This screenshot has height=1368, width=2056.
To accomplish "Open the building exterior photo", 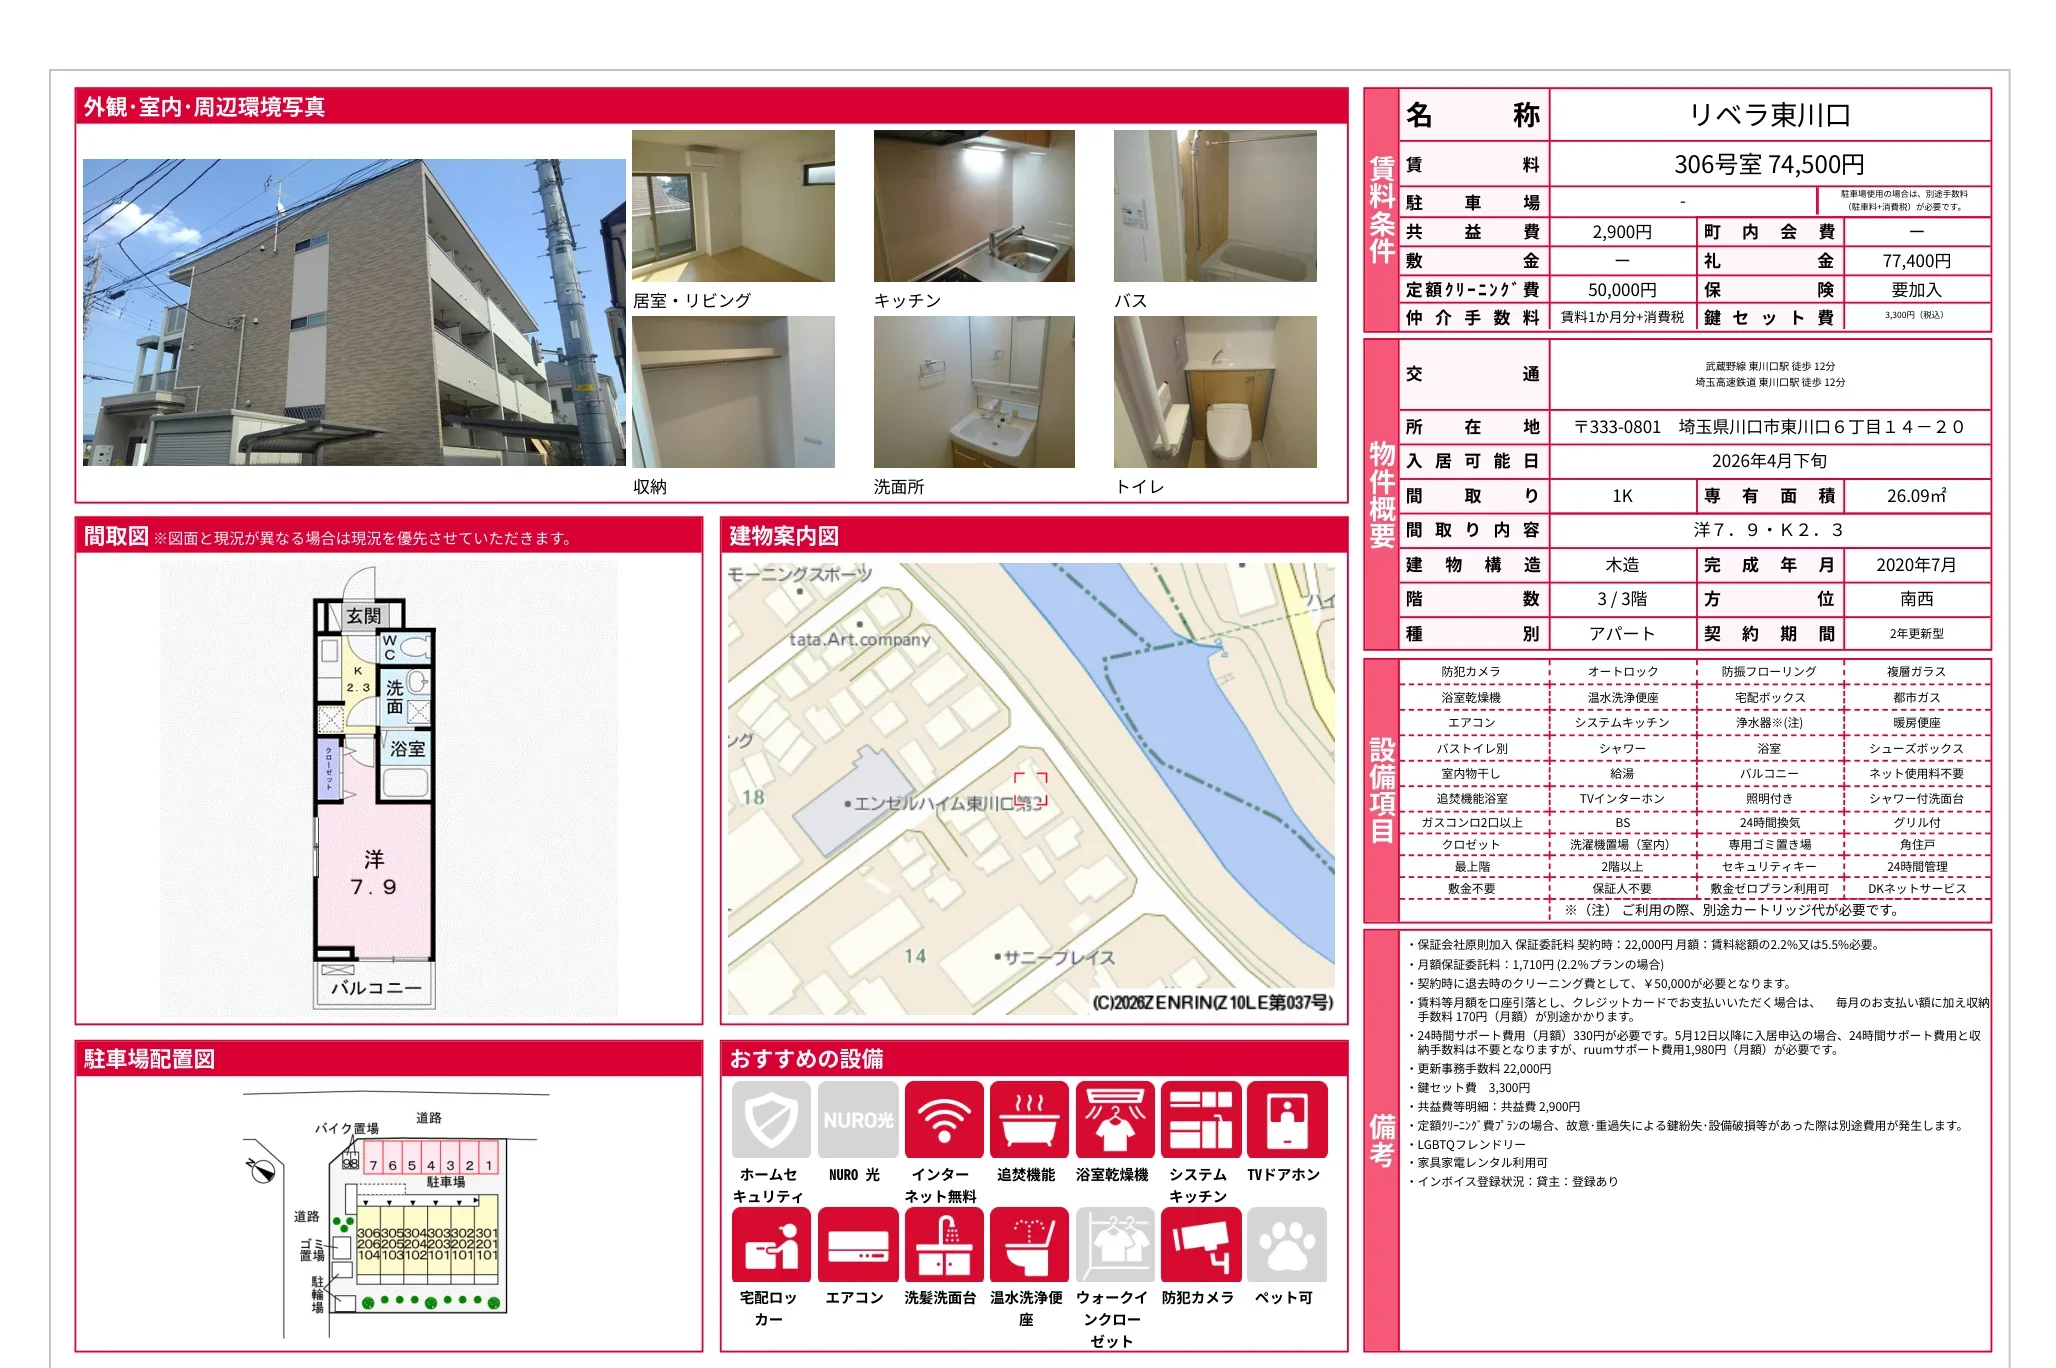I will coord(354,312).
